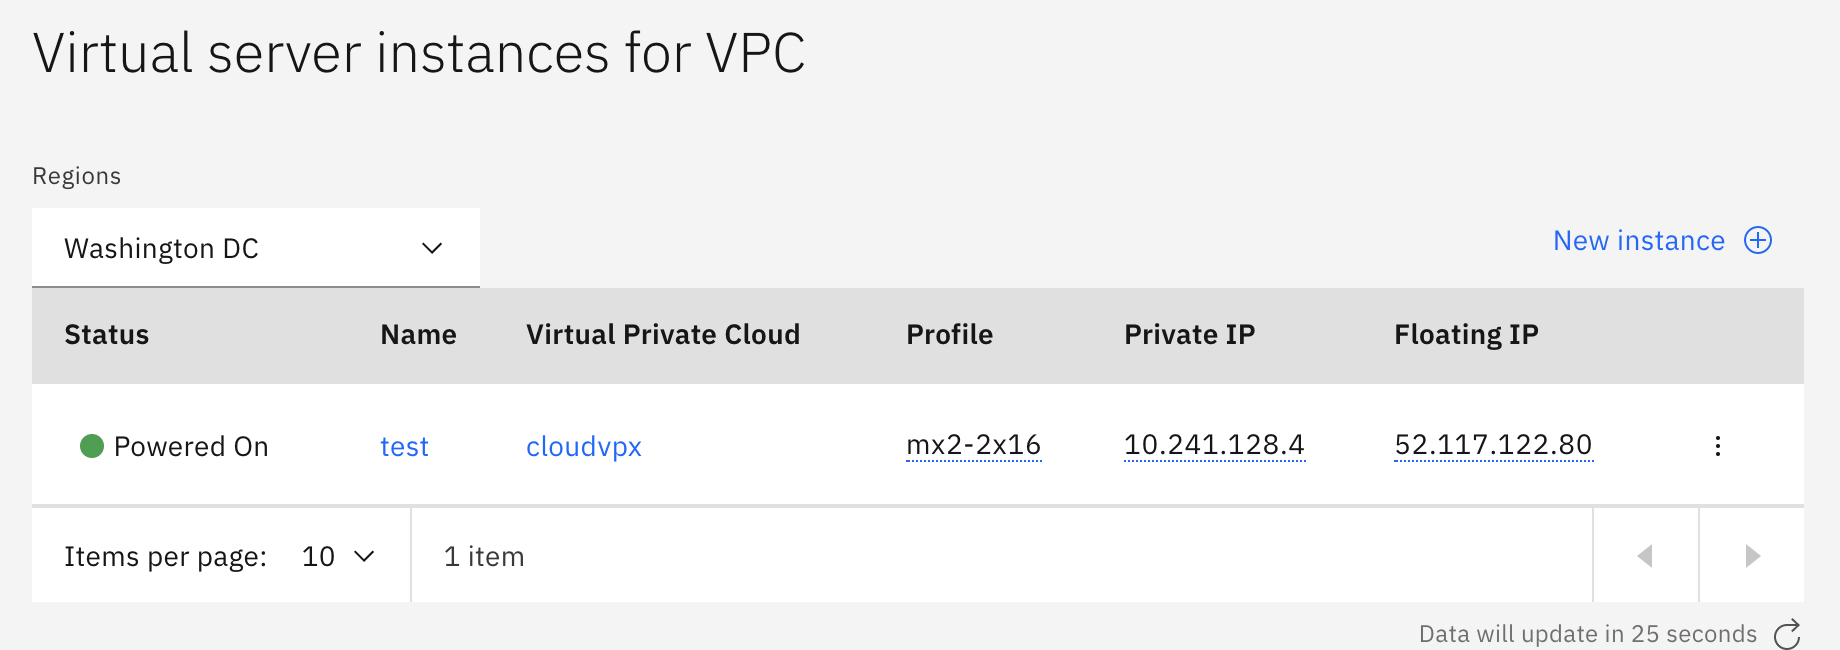This screenshot has height=650, width=1840.
Task: Click the previous page arrow
Action: coord(1645,556)
